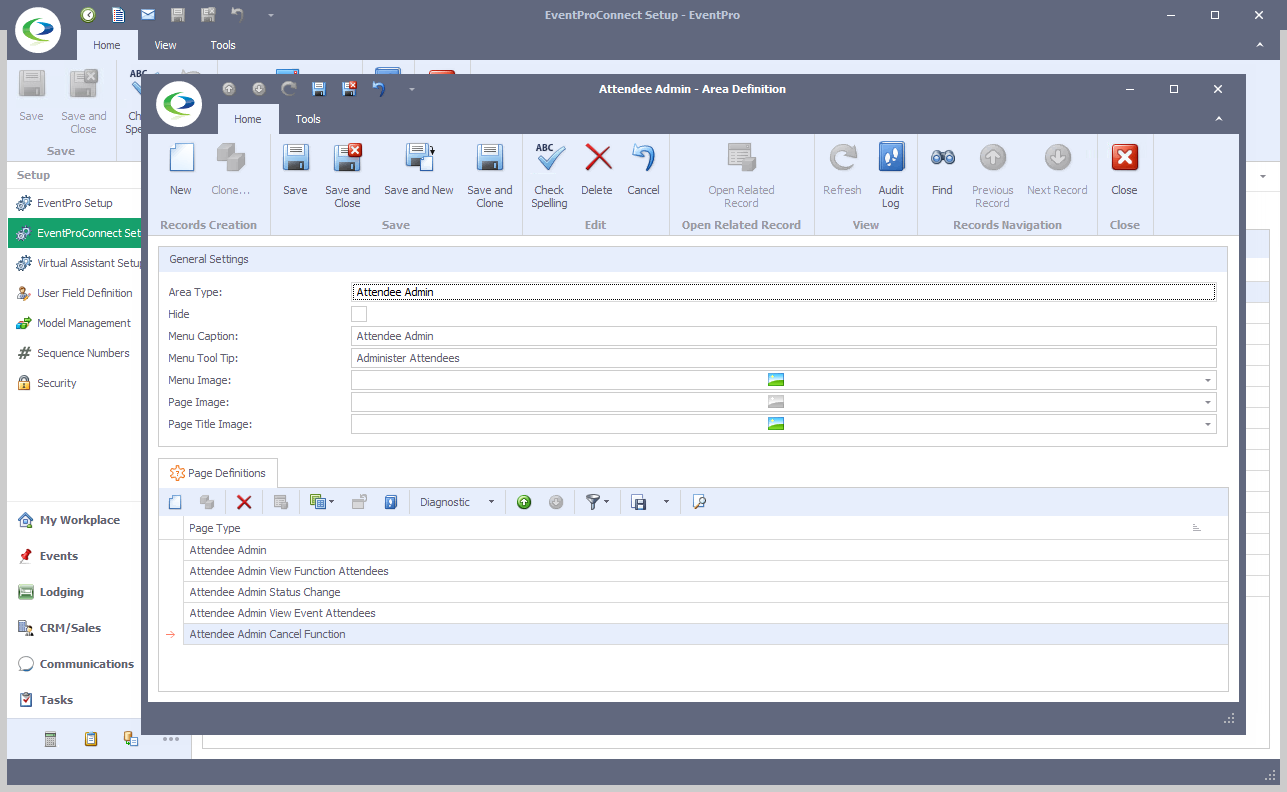Click new page definition icon in grid toolbar
This screenshot has height=792, width=1287.
[x=175, y=502]
